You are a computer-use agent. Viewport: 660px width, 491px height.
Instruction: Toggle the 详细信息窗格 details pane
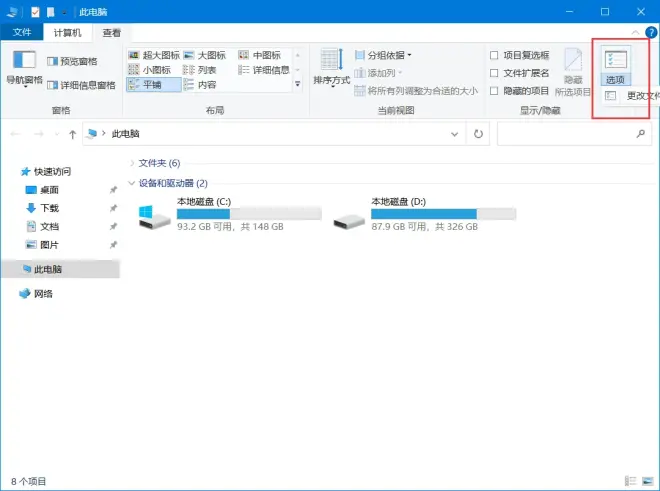pyautogui.click(x=81, y=85)
